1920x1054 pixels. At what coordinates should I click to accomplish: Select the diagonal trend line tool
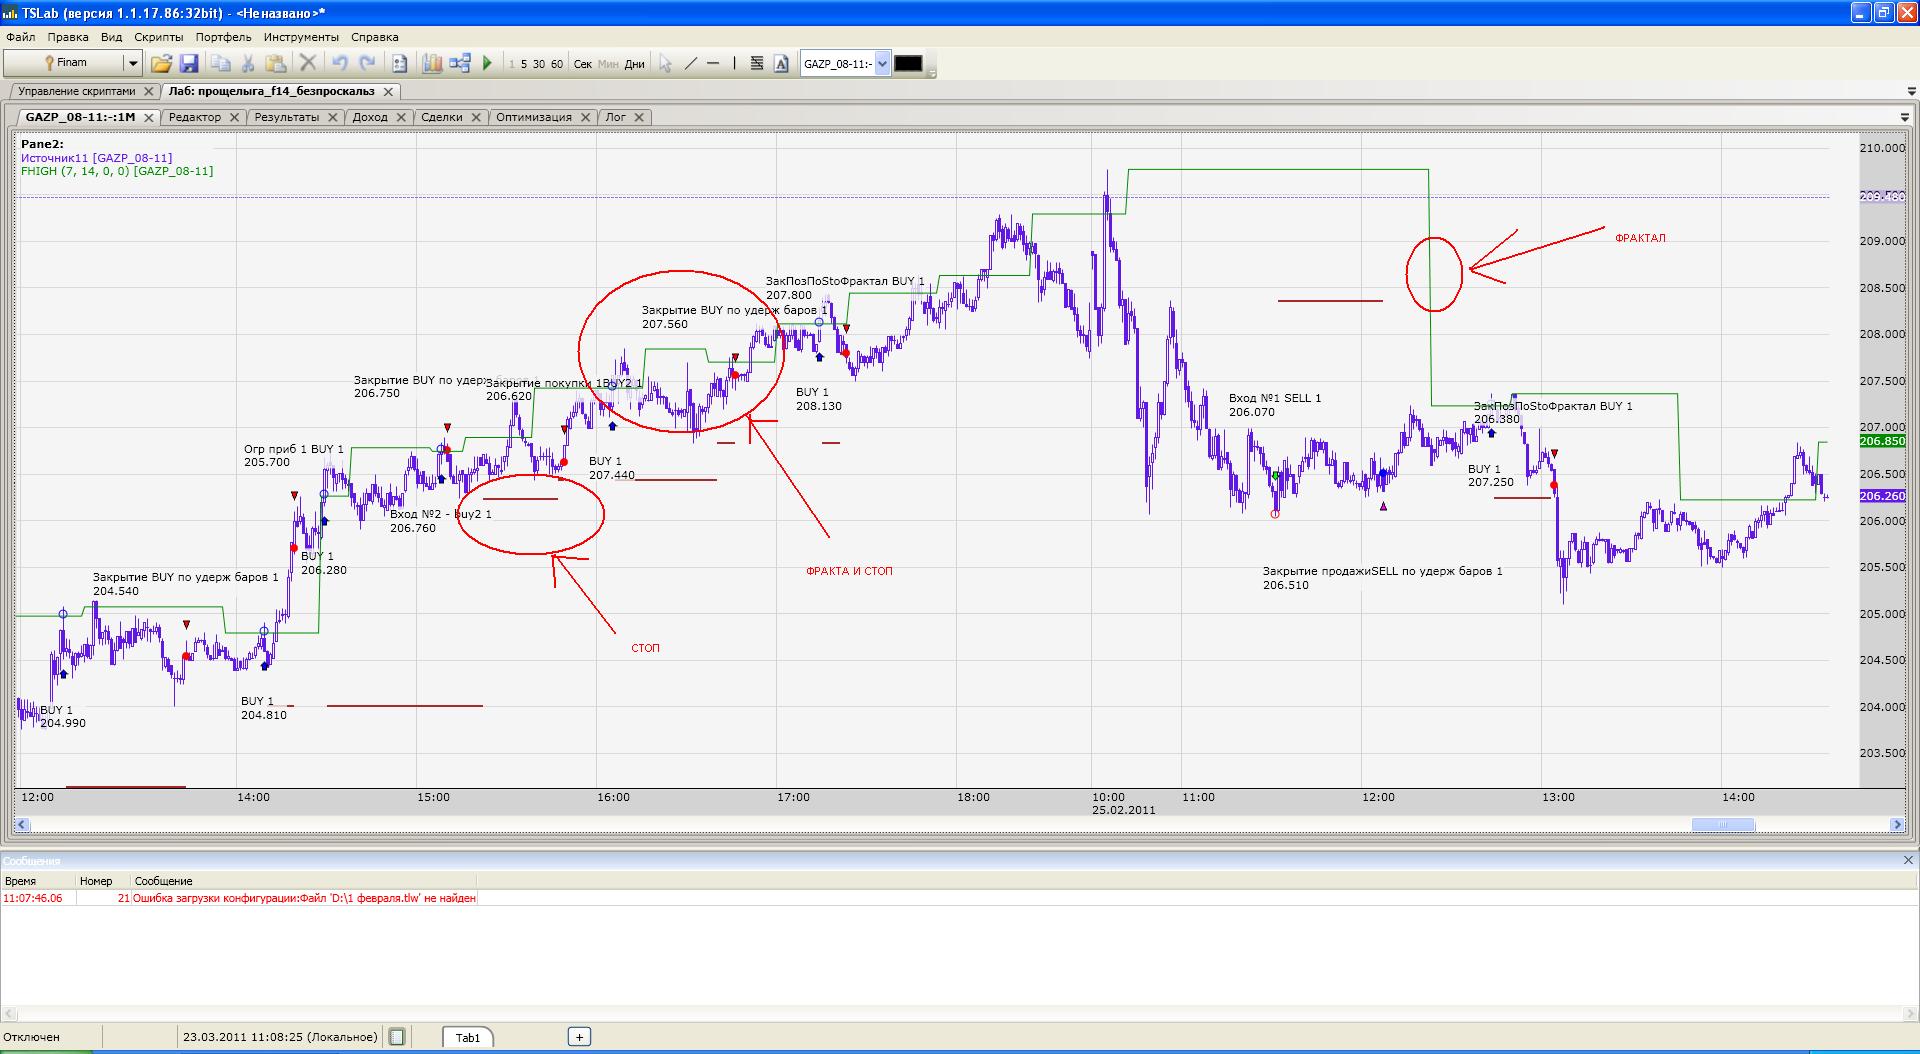coord(690,63)
